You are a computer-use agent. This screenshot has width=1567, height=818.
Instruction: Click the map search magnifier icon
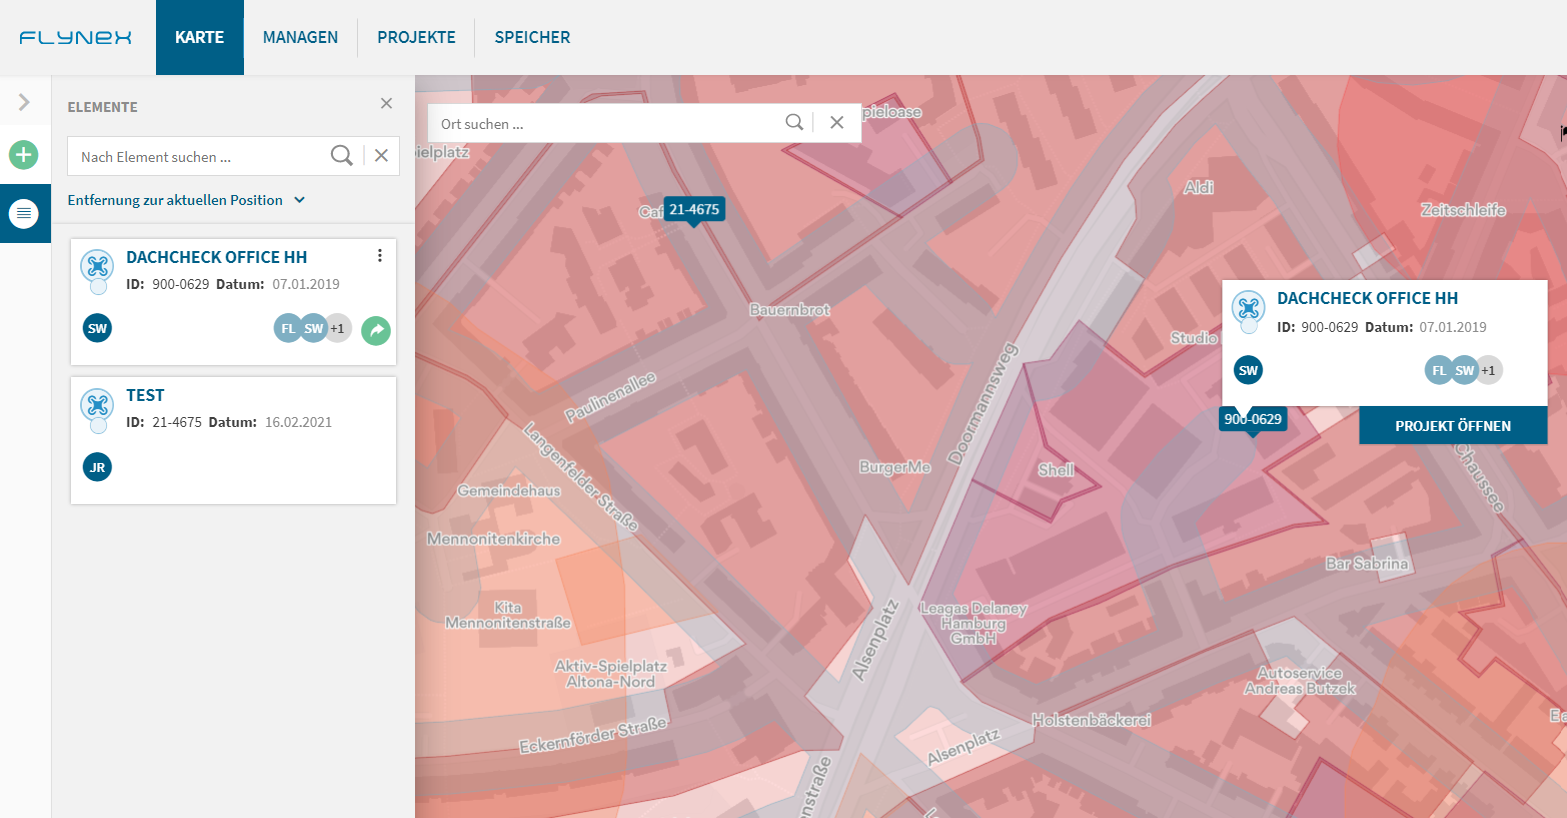(x=794, y=122)
